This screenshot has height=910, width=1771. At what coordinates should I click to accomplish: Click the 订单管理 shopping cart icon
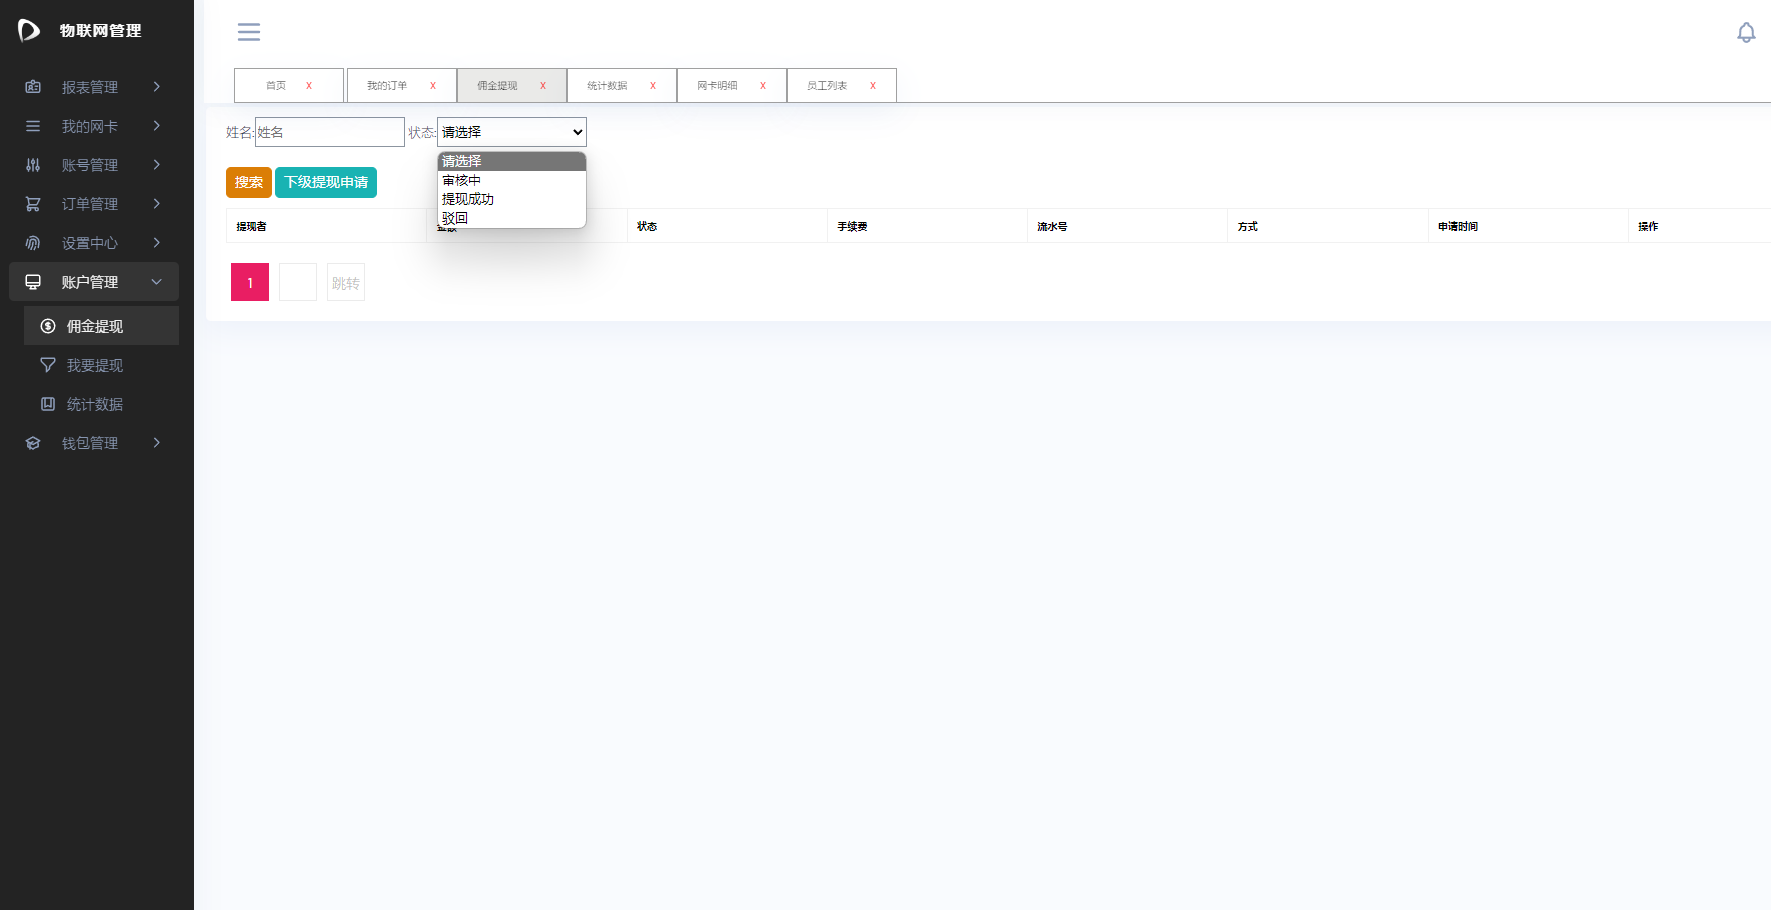(33, 204)
